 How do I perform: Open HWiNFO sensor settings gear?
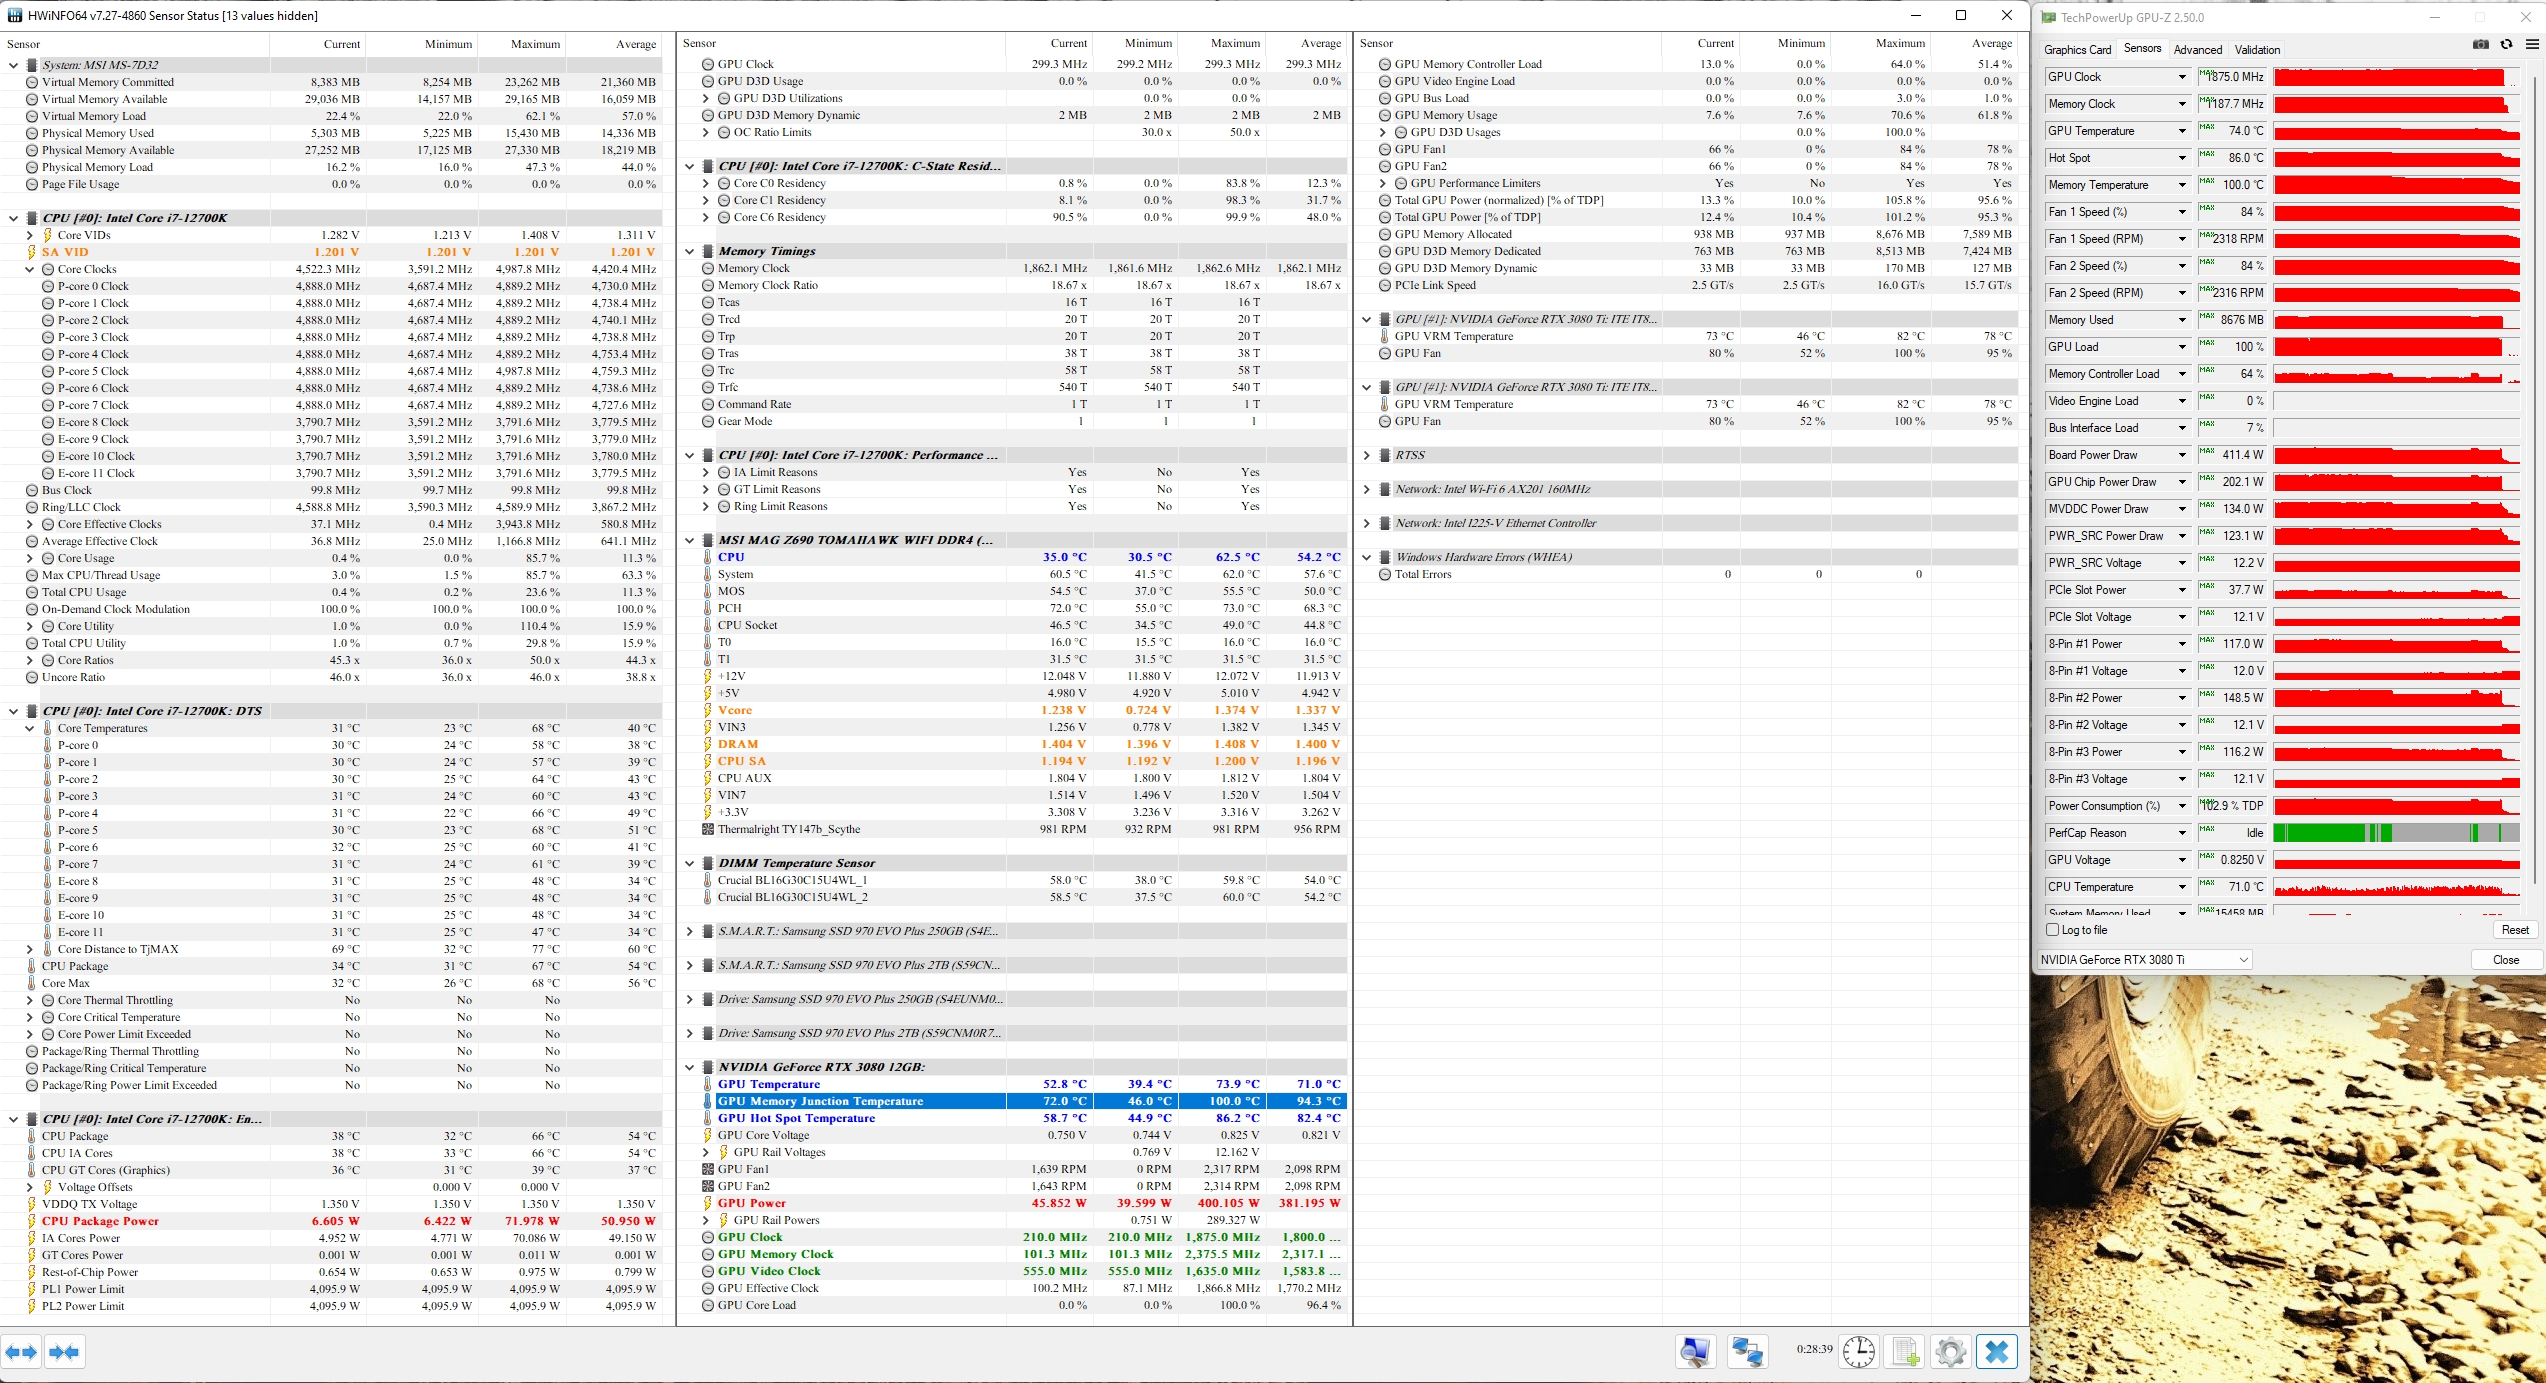click(1950, 1352)
